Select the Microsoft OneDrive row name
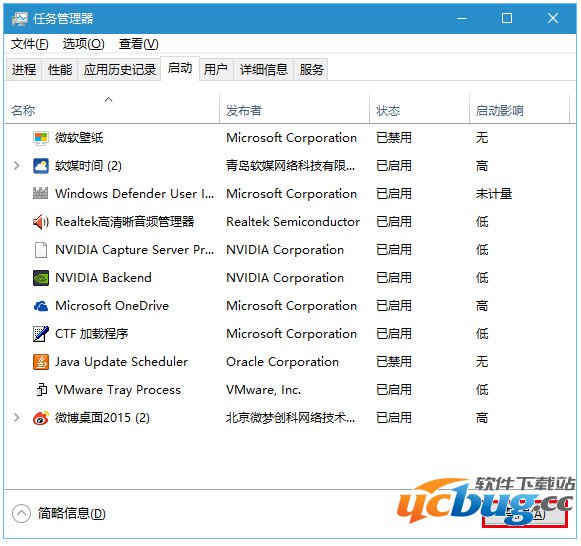This screenshot has height=546, width=581. (112, 306)
